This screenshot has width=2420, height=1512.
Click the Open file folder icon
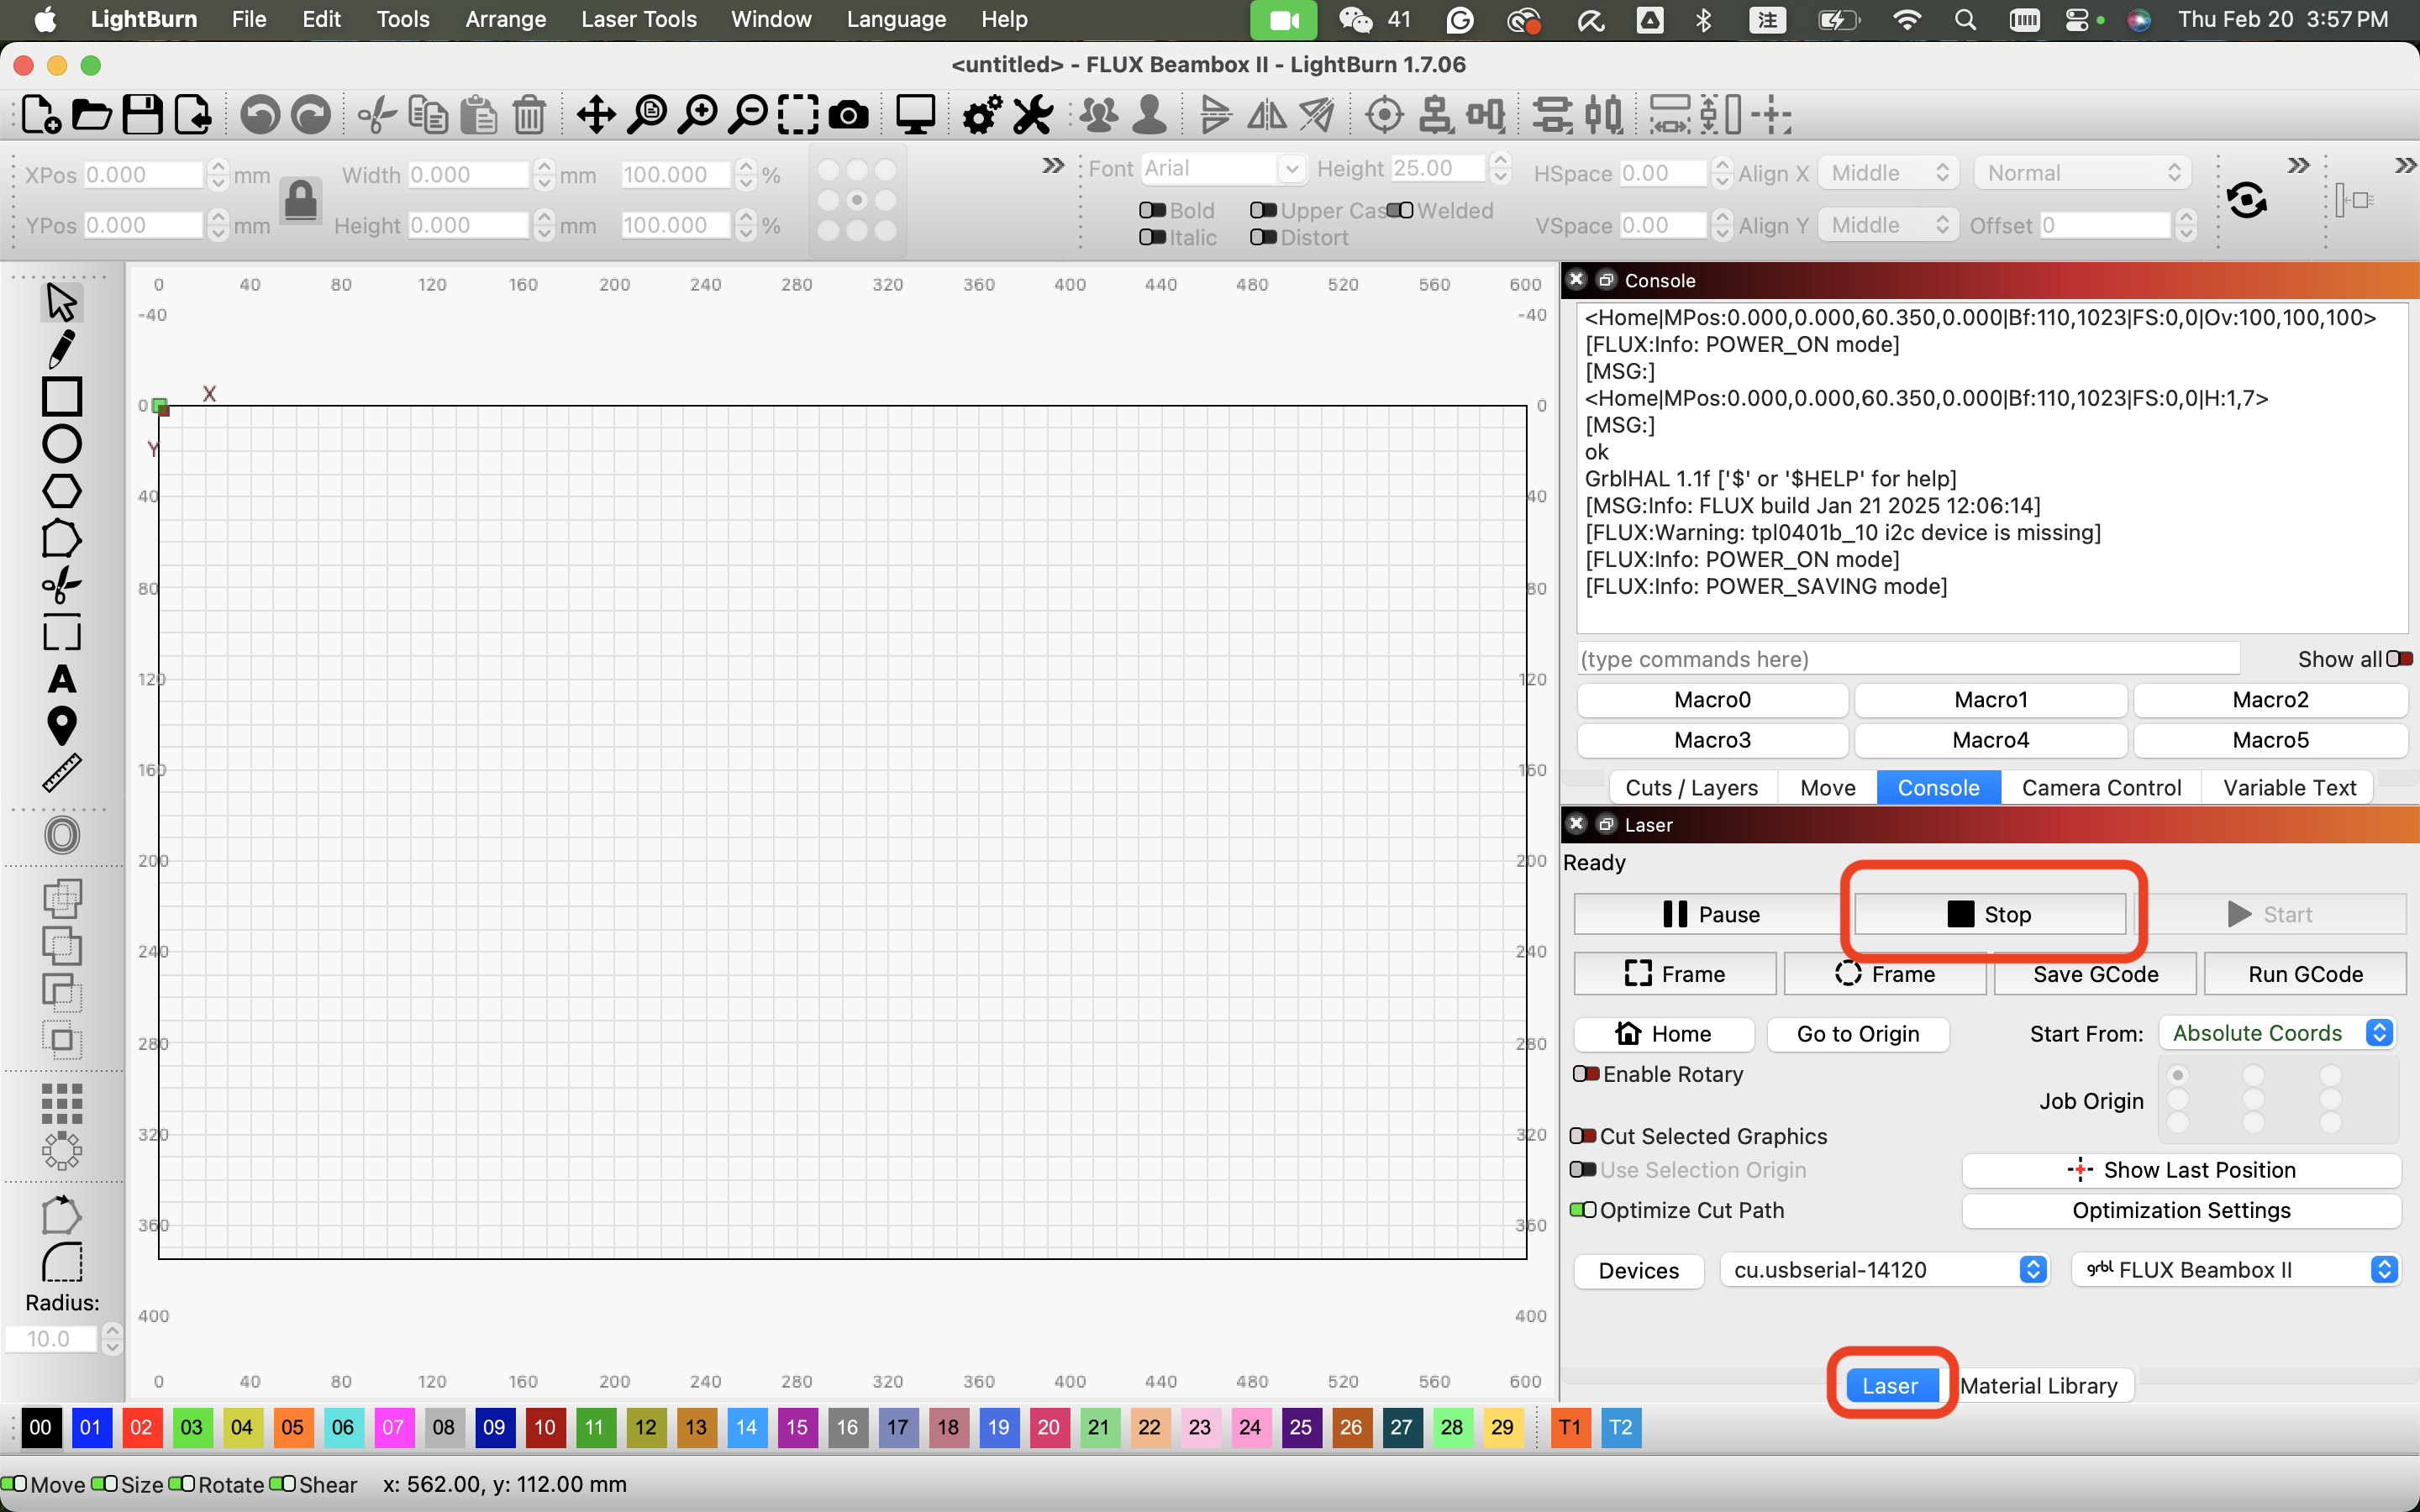tap(91, 115)
